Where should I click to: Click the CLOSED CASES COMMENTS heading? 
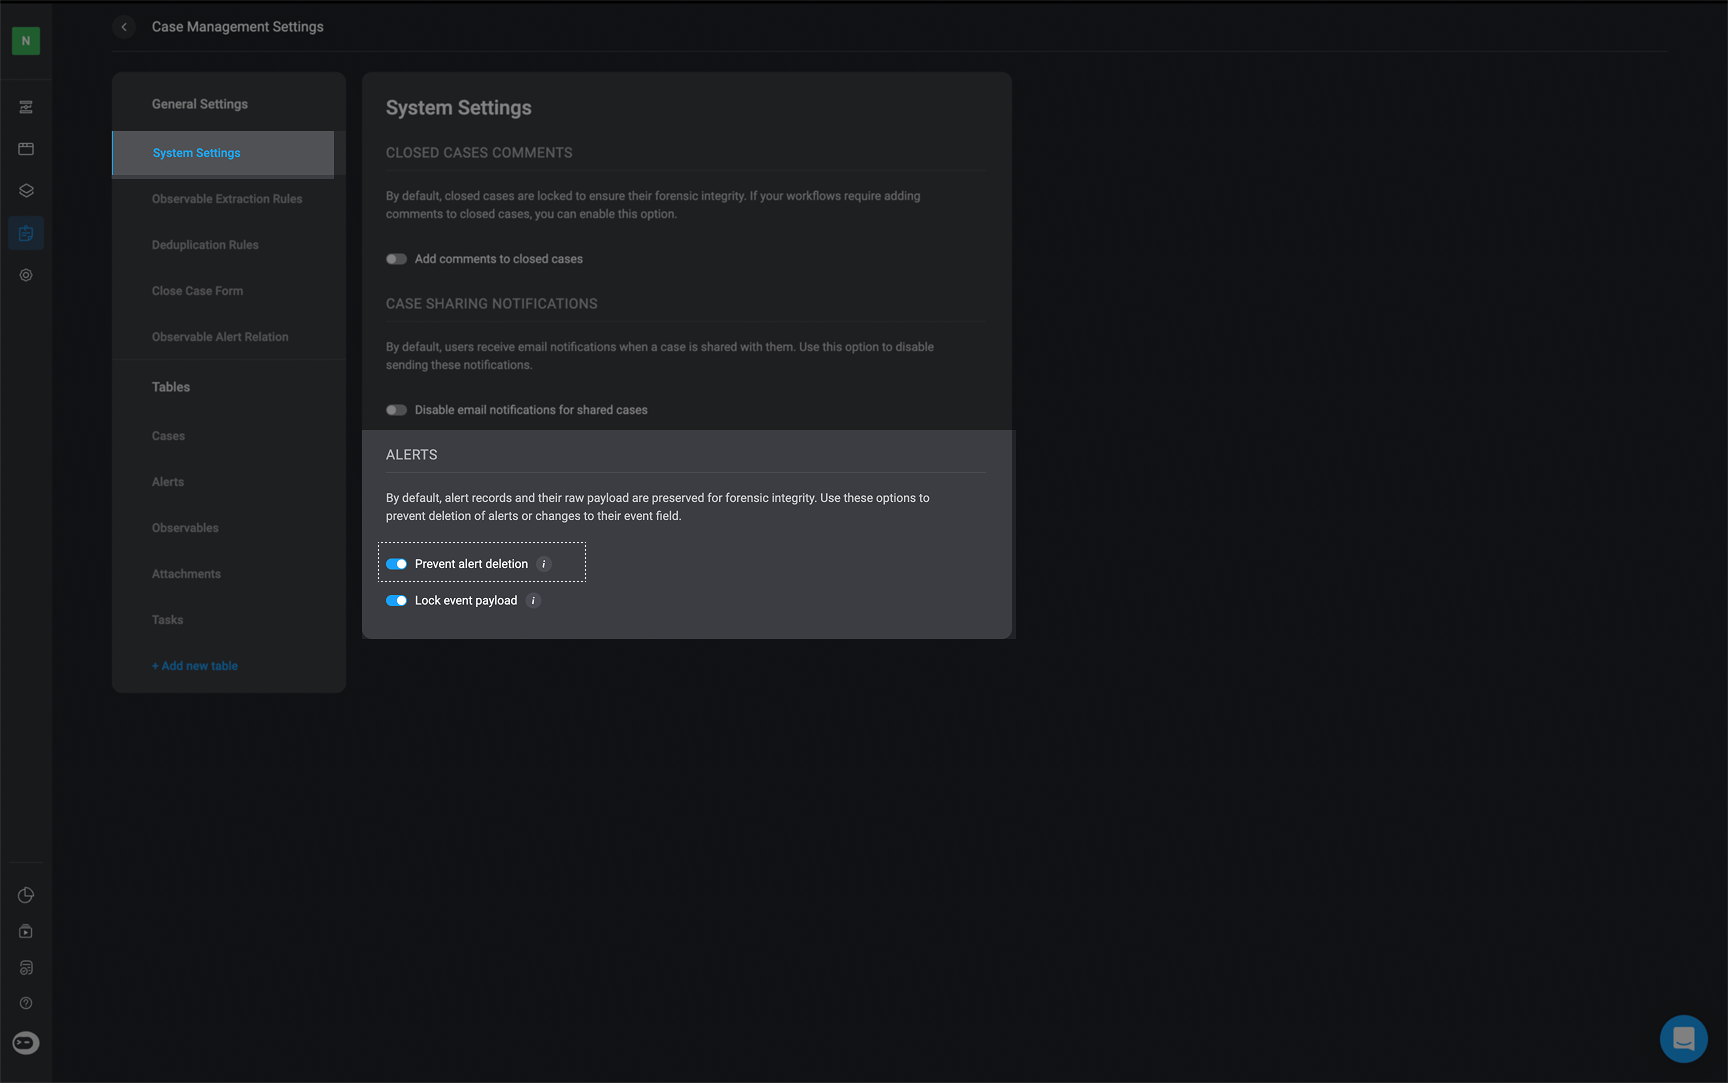[479, 153]
